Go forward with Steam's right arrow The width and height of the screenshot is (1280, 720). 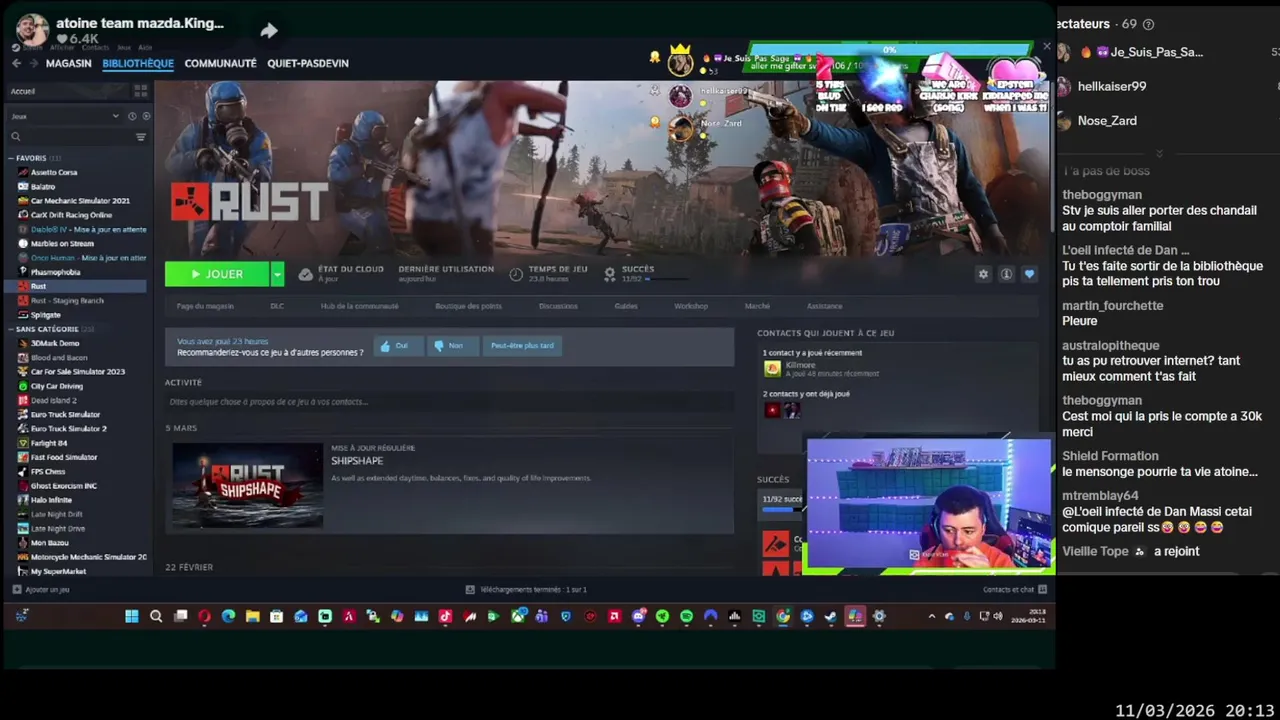click(x=33, y=63)
